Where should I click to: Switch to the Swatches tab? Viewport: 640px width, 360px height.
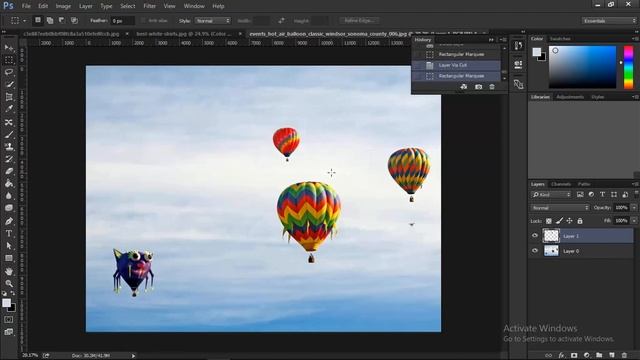point(560,39)
